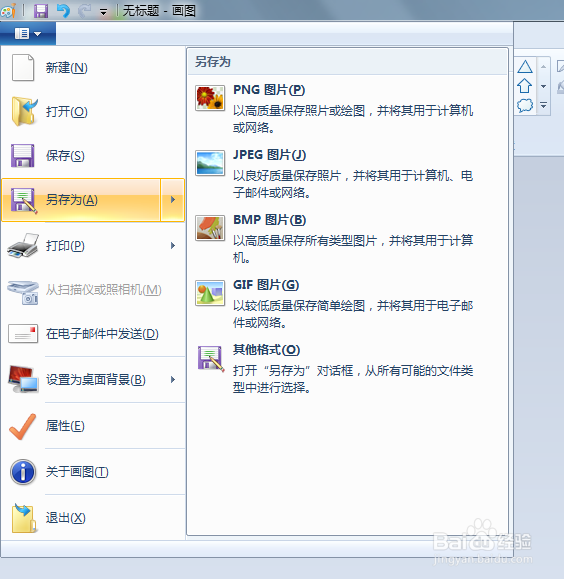Choose 打印(P) from the file menu

(81, 246)
